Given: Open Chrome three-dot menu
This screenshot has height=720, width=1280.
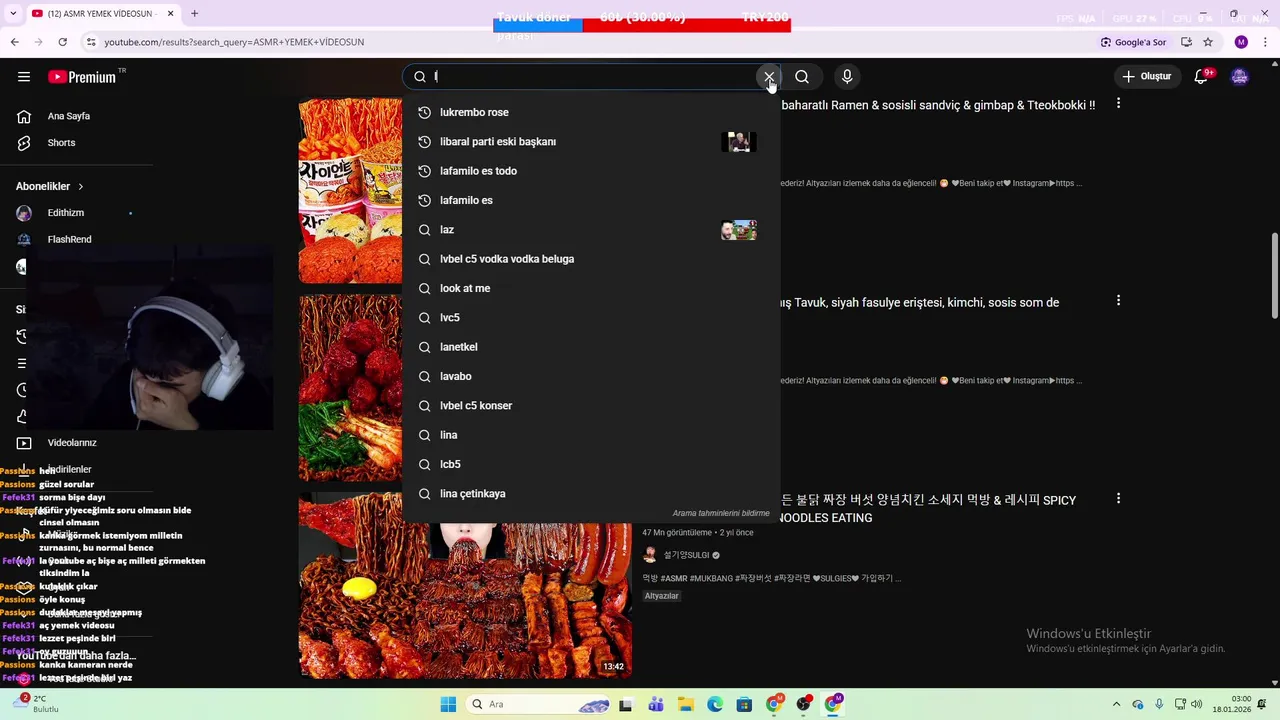Looking at the screenshot, I should pyautogui.click(x=1266, y=42).
